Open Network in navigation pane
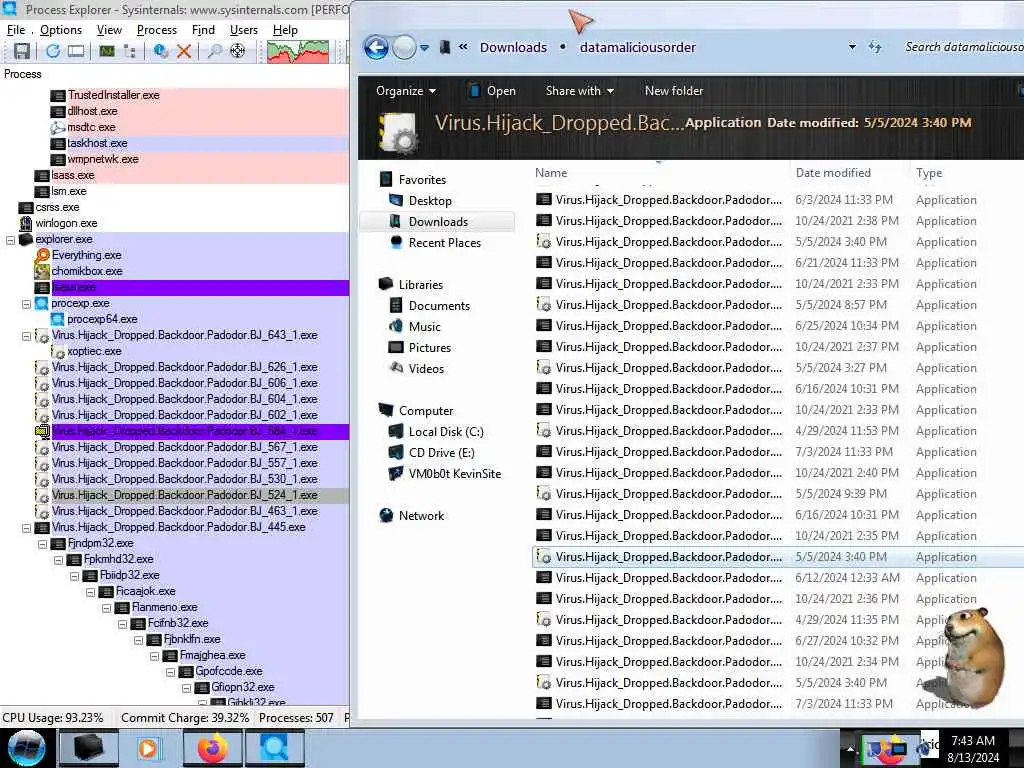The image size is (1024, 768). tap(421, 516)
